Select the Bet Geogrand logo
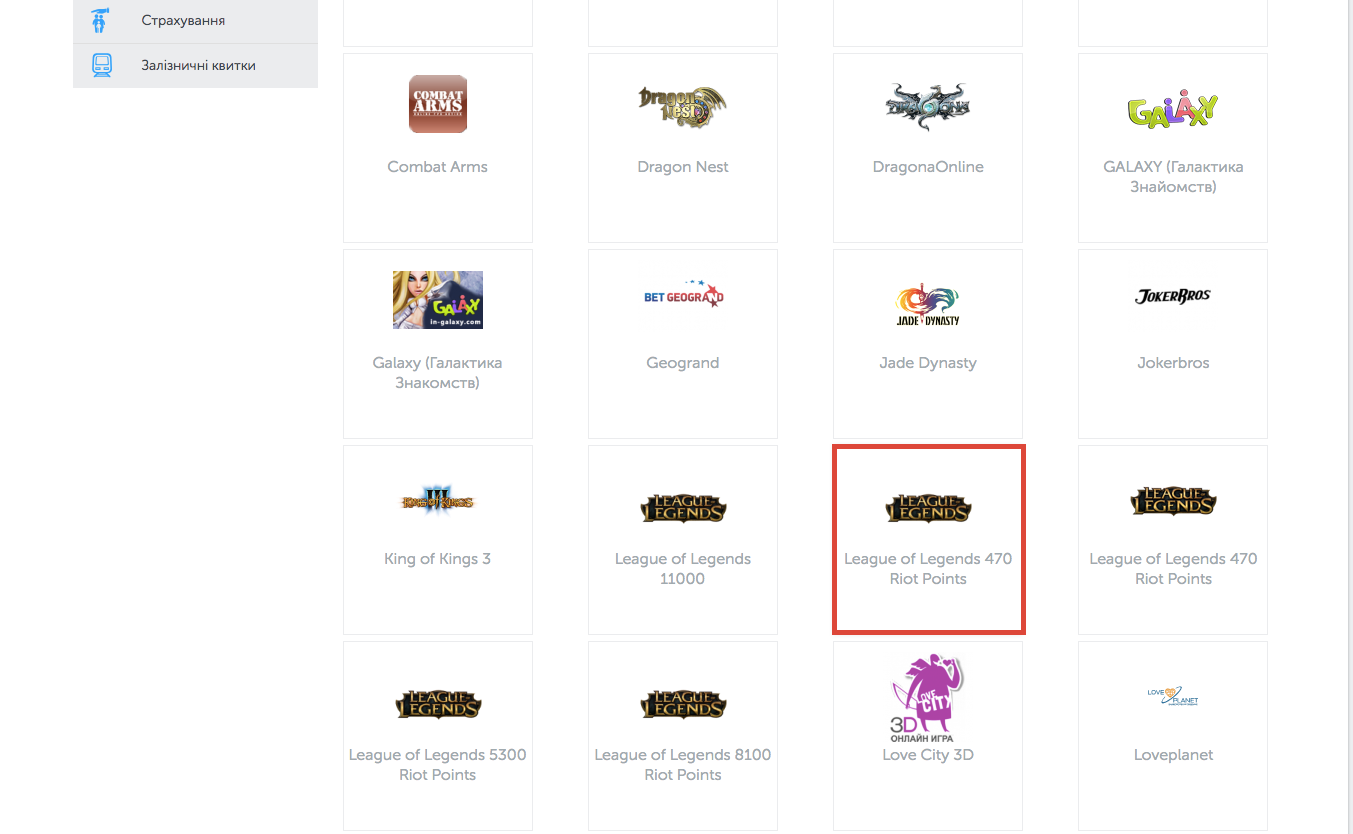The height and width of the screenshot is (834, 1353). coord(683,294)
